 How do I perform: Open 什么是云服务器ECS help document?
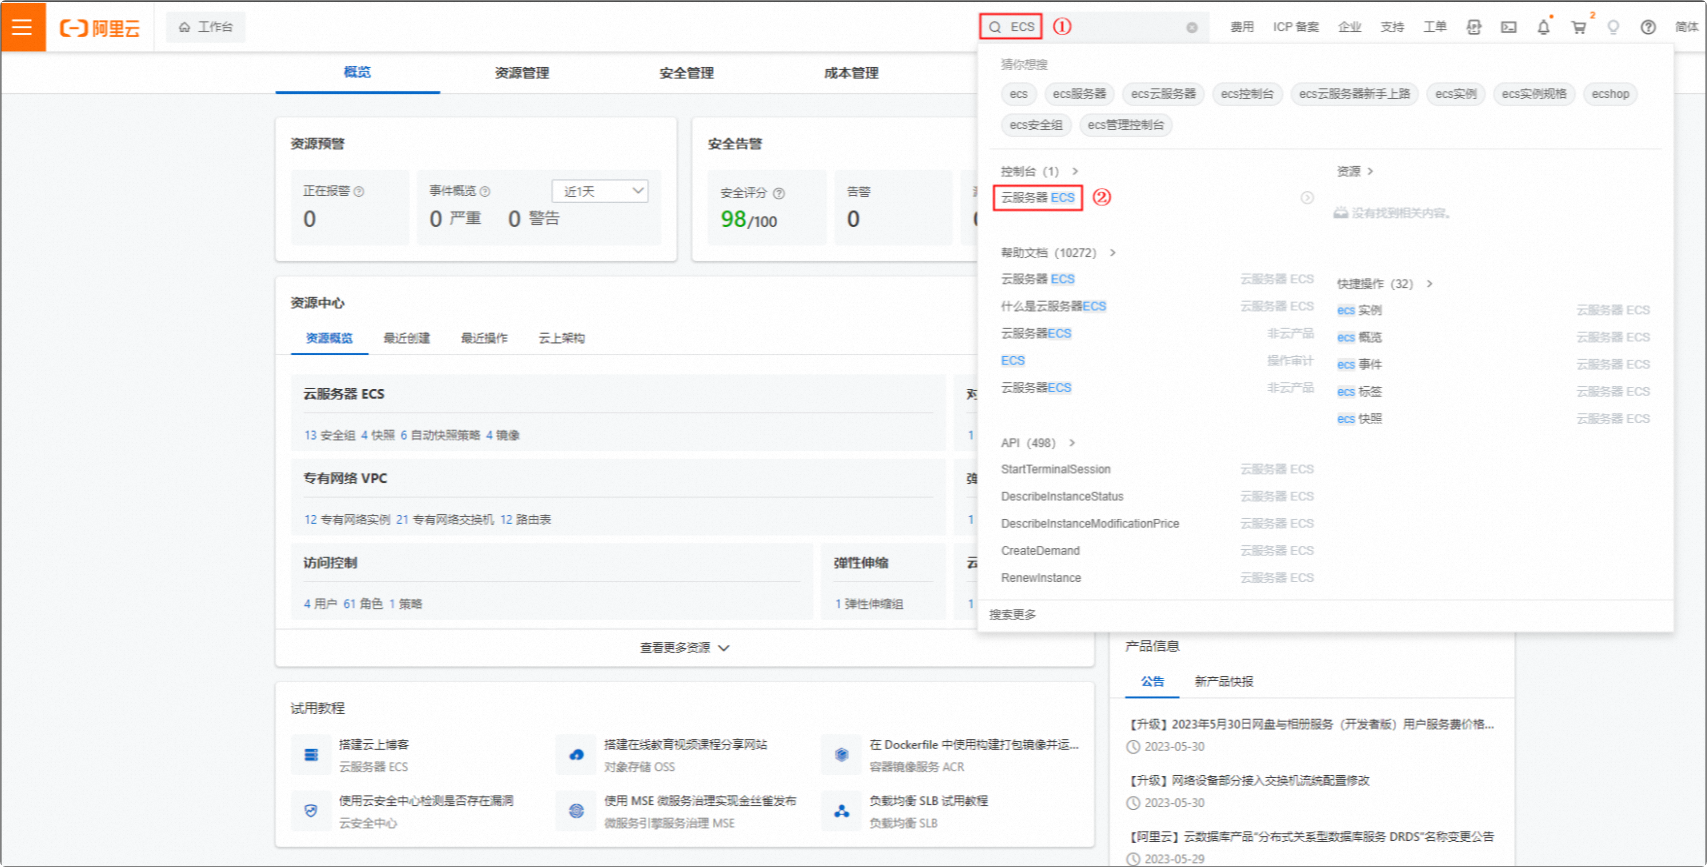click(1053, 306)
